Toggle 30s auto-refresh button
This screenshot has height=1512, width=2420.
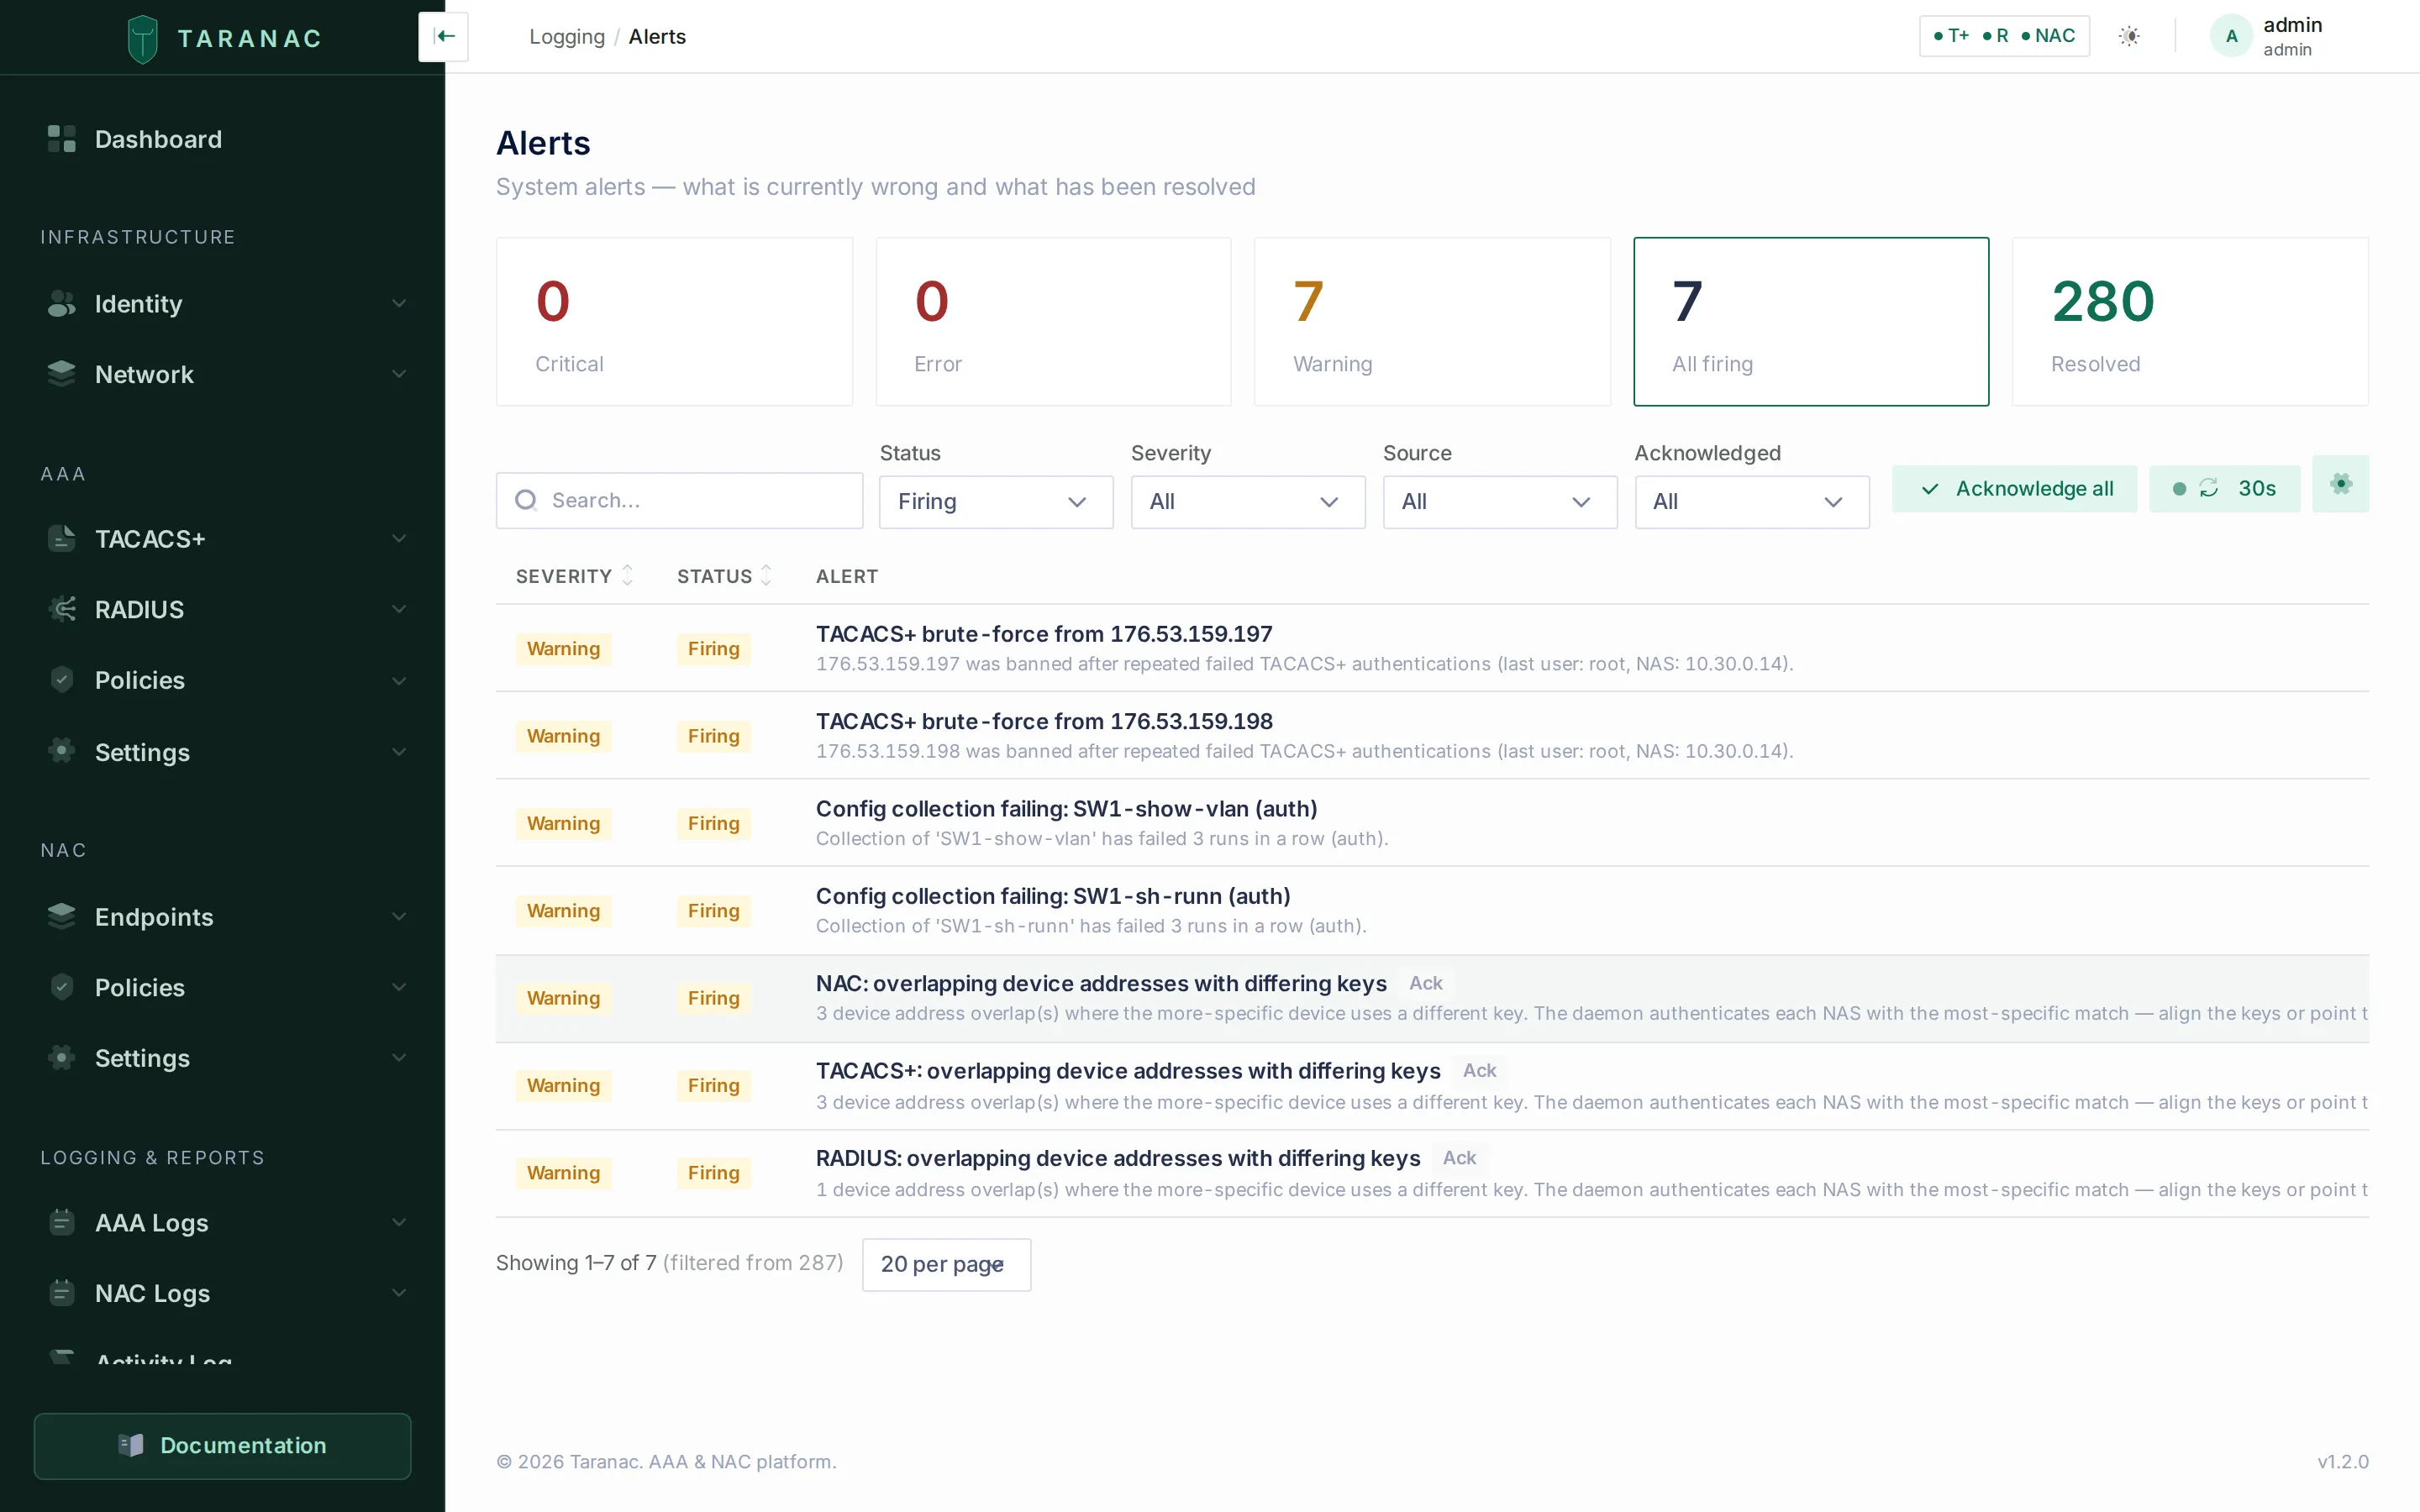pos(2224,488)
